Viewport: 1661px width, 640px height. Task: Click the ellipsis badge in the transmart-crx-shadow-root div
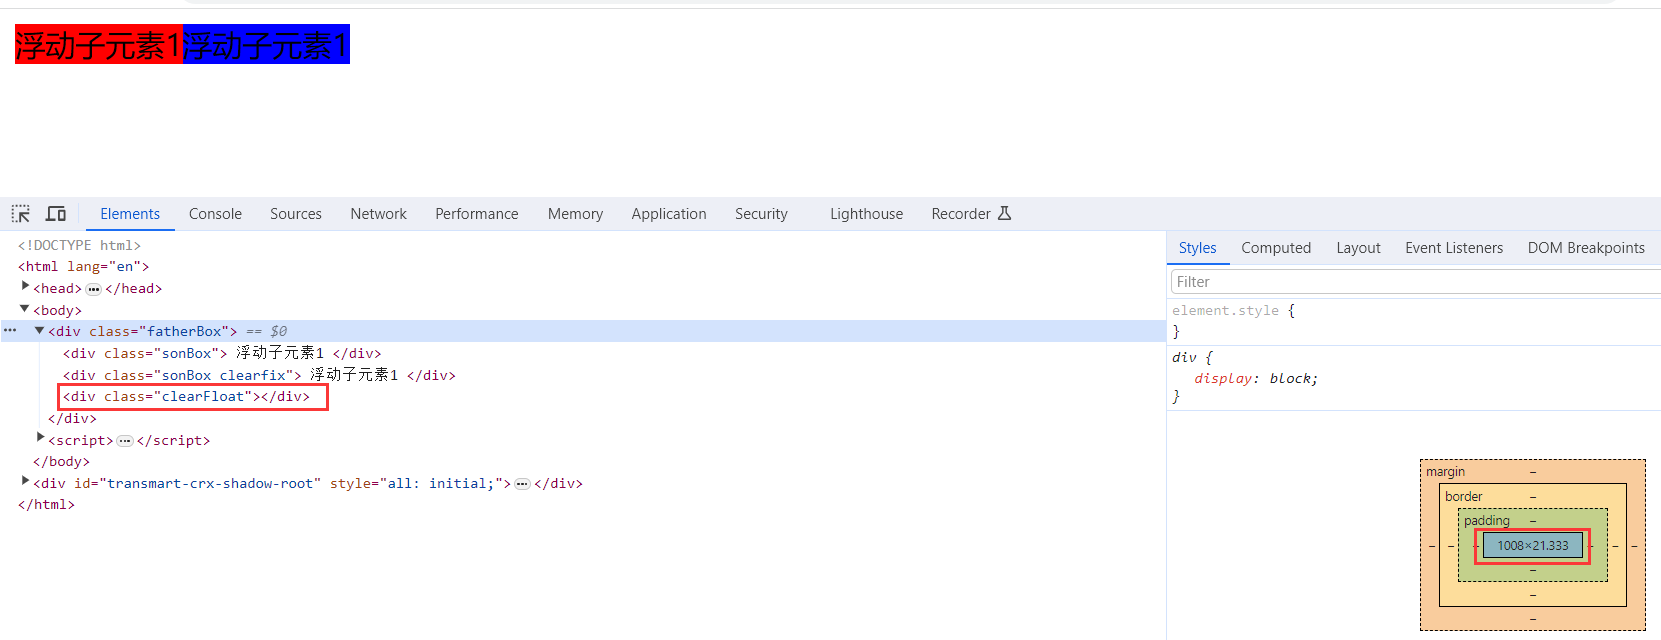[522, 484]
